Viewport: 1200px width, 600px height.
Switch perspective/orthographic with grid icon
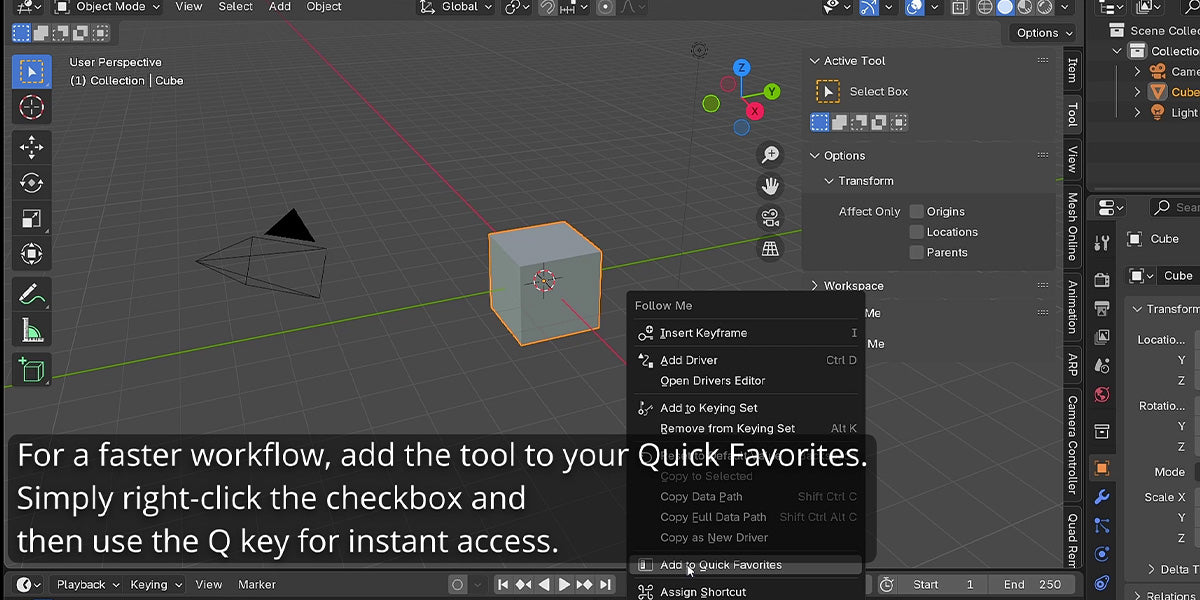click(x=770, y=249)
